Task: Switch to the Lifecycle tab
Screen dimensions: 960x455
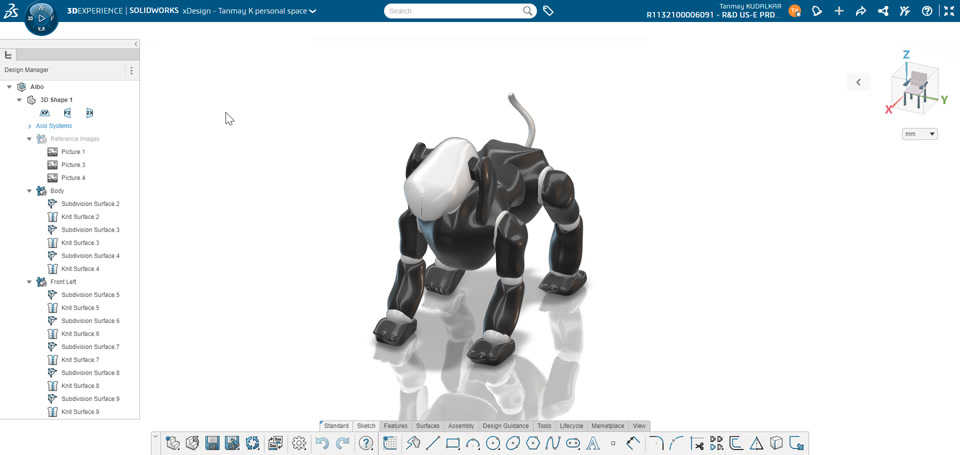Action: 571,426
